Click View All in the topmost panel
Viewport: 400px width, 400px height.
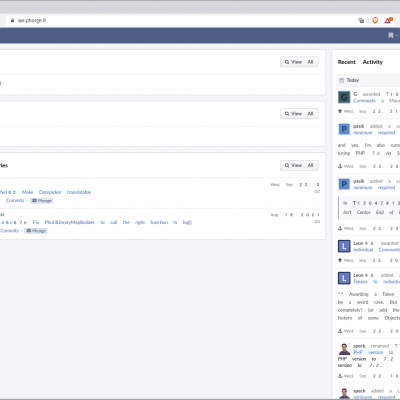tap(299, 62)
